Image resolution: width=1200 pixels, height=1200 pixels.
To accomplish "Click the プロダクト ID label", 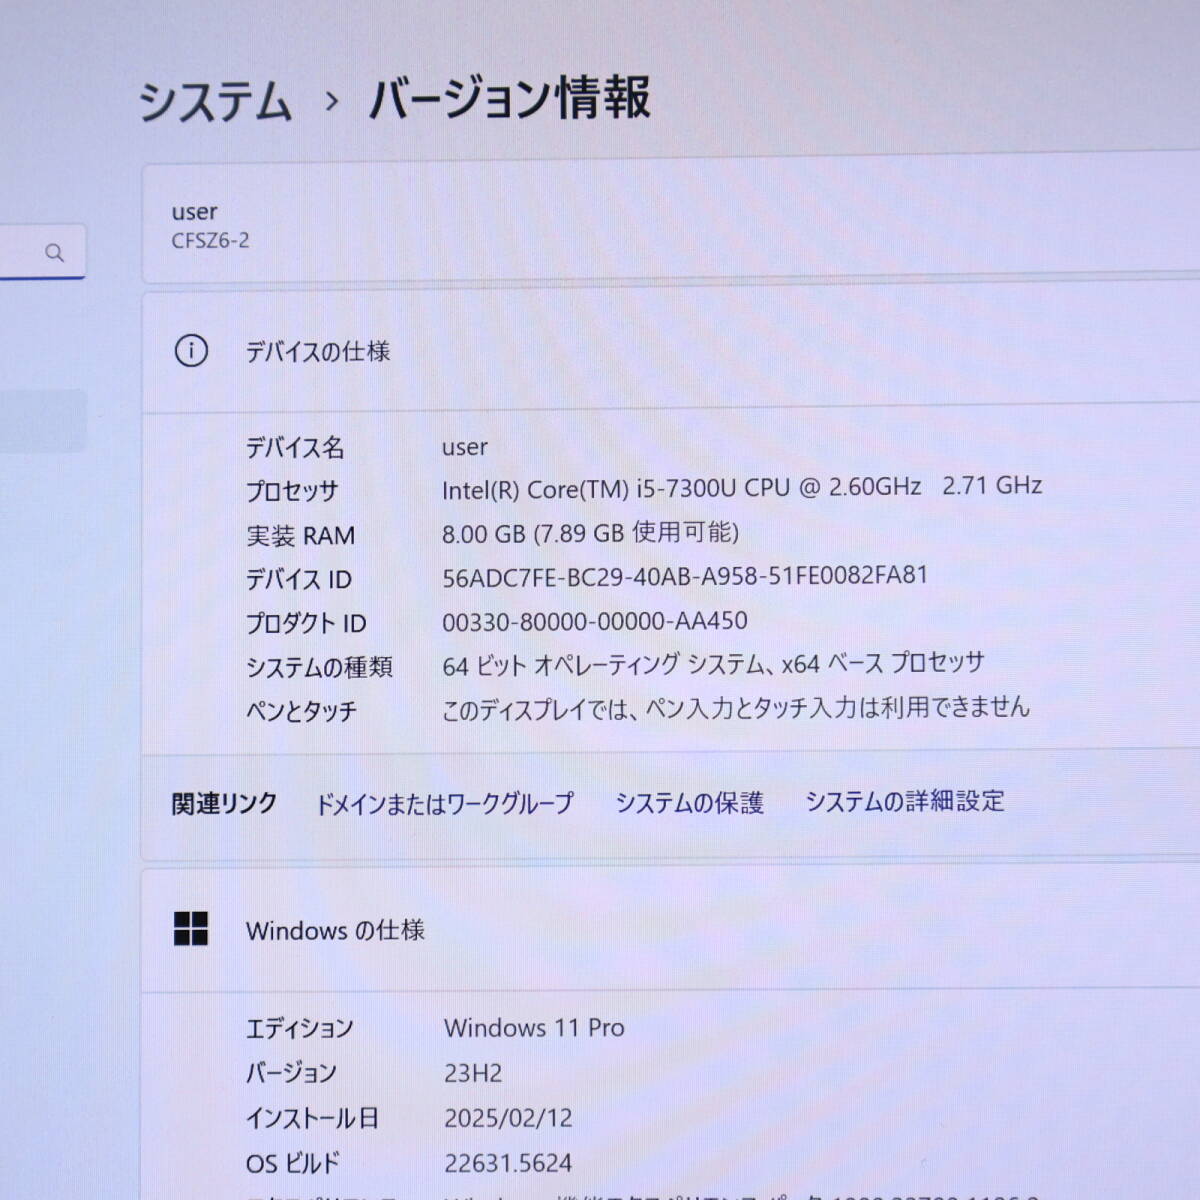I will pos(306,623).
